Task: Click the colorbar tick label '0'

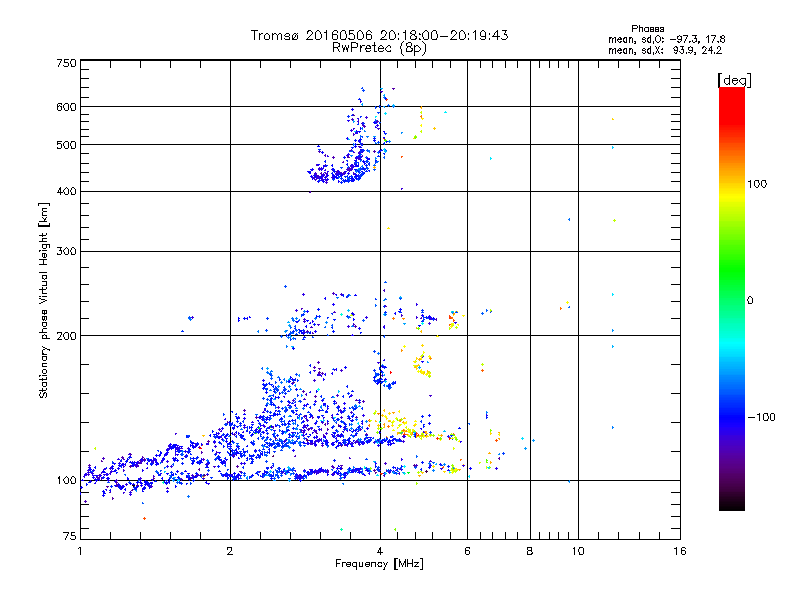Action: coord(750,301)
